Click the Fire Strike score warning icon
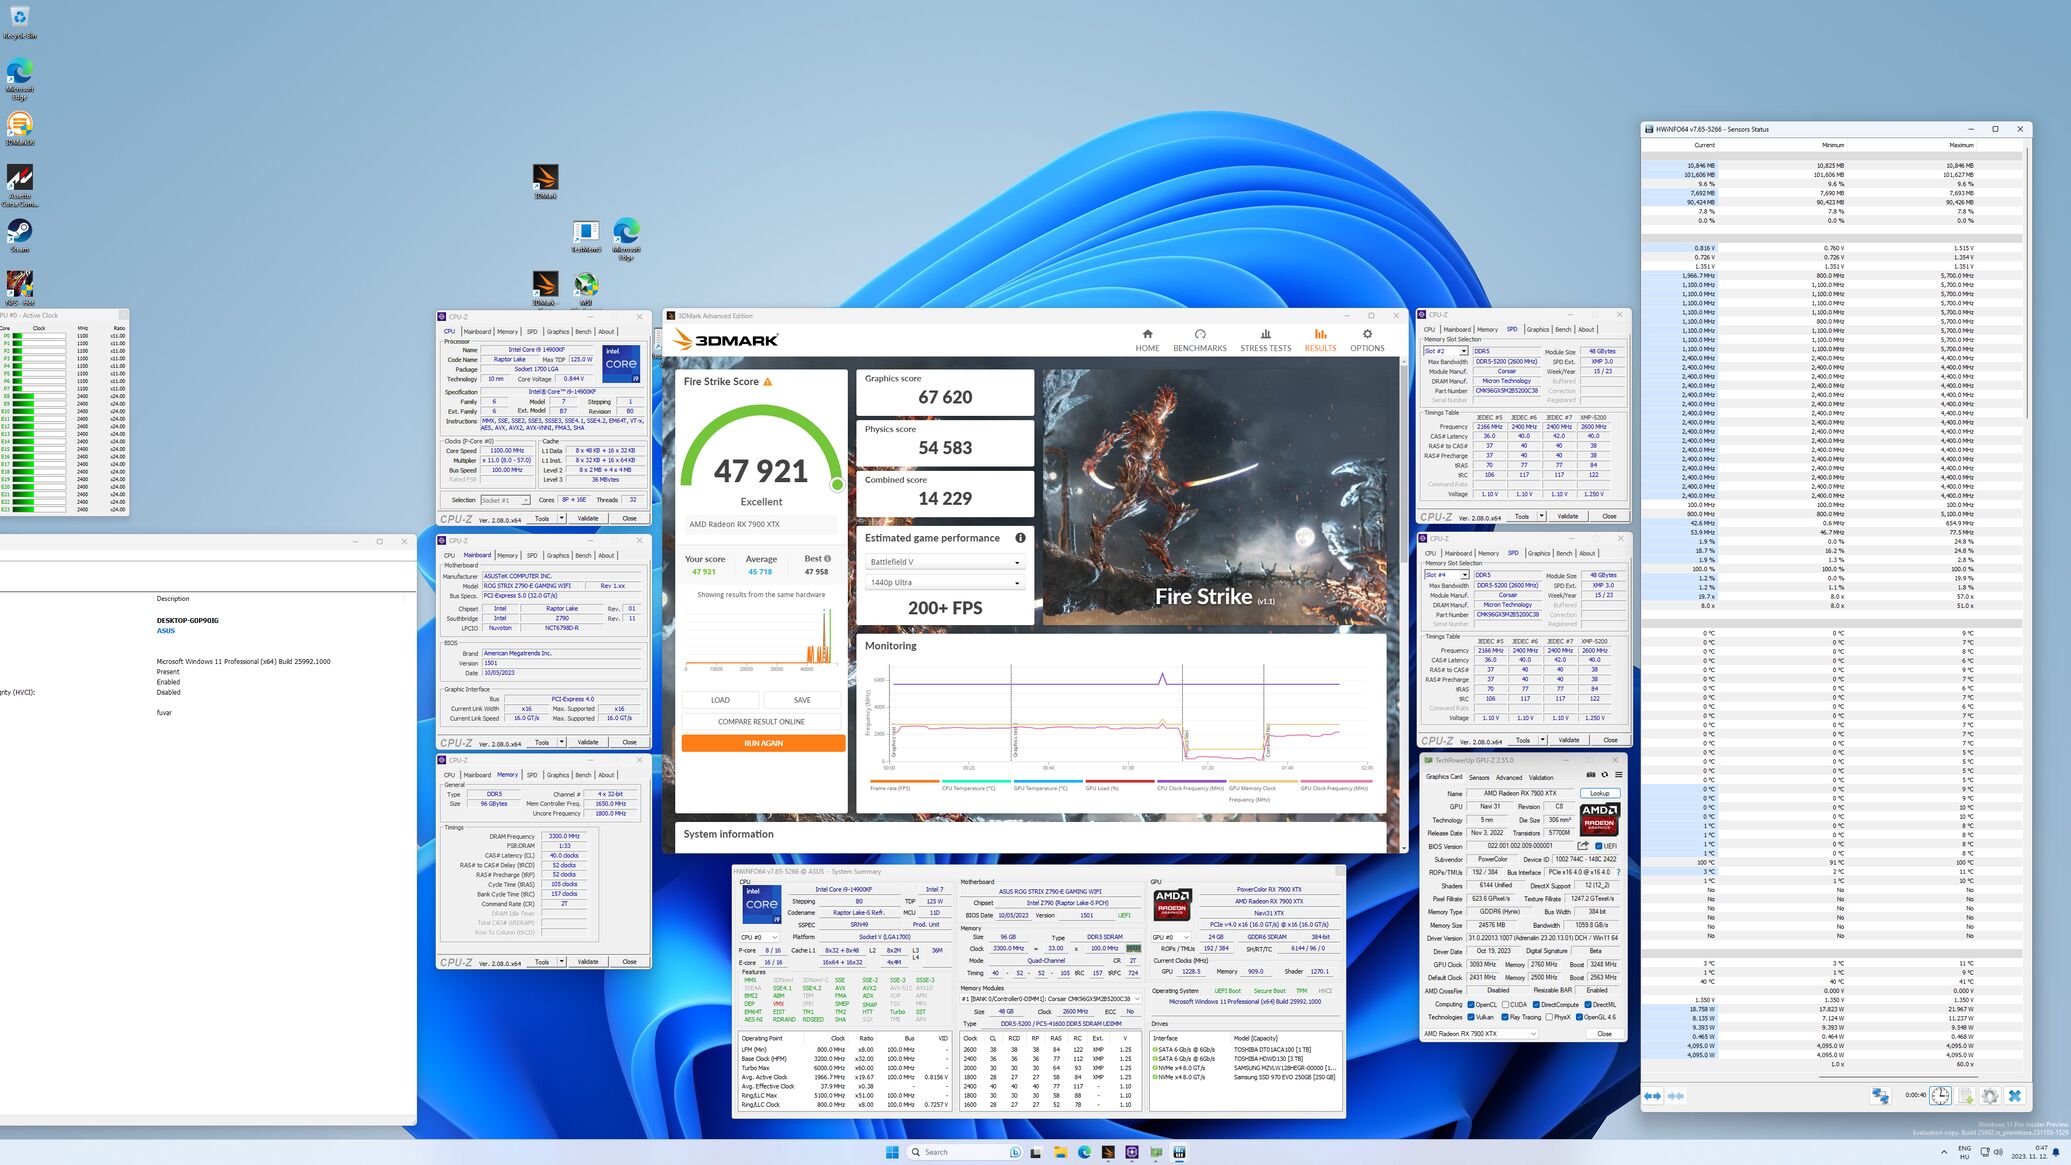2071x1165 pixels. tap(768, 382)
